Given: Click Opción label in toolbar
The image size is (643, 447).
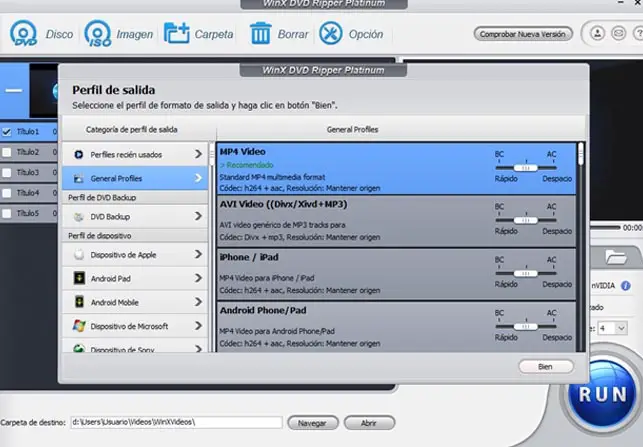Looking at the screenshot, I should click(366, 34).
